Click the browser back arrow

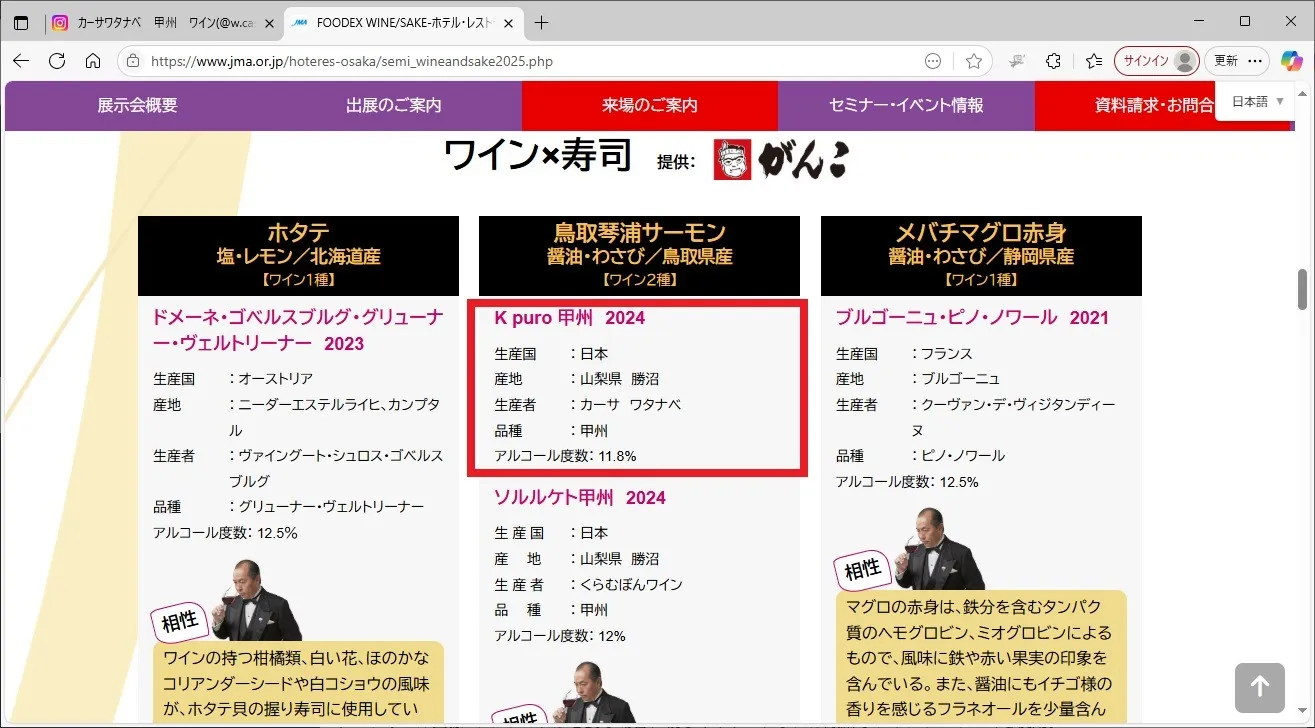(21, 61)
